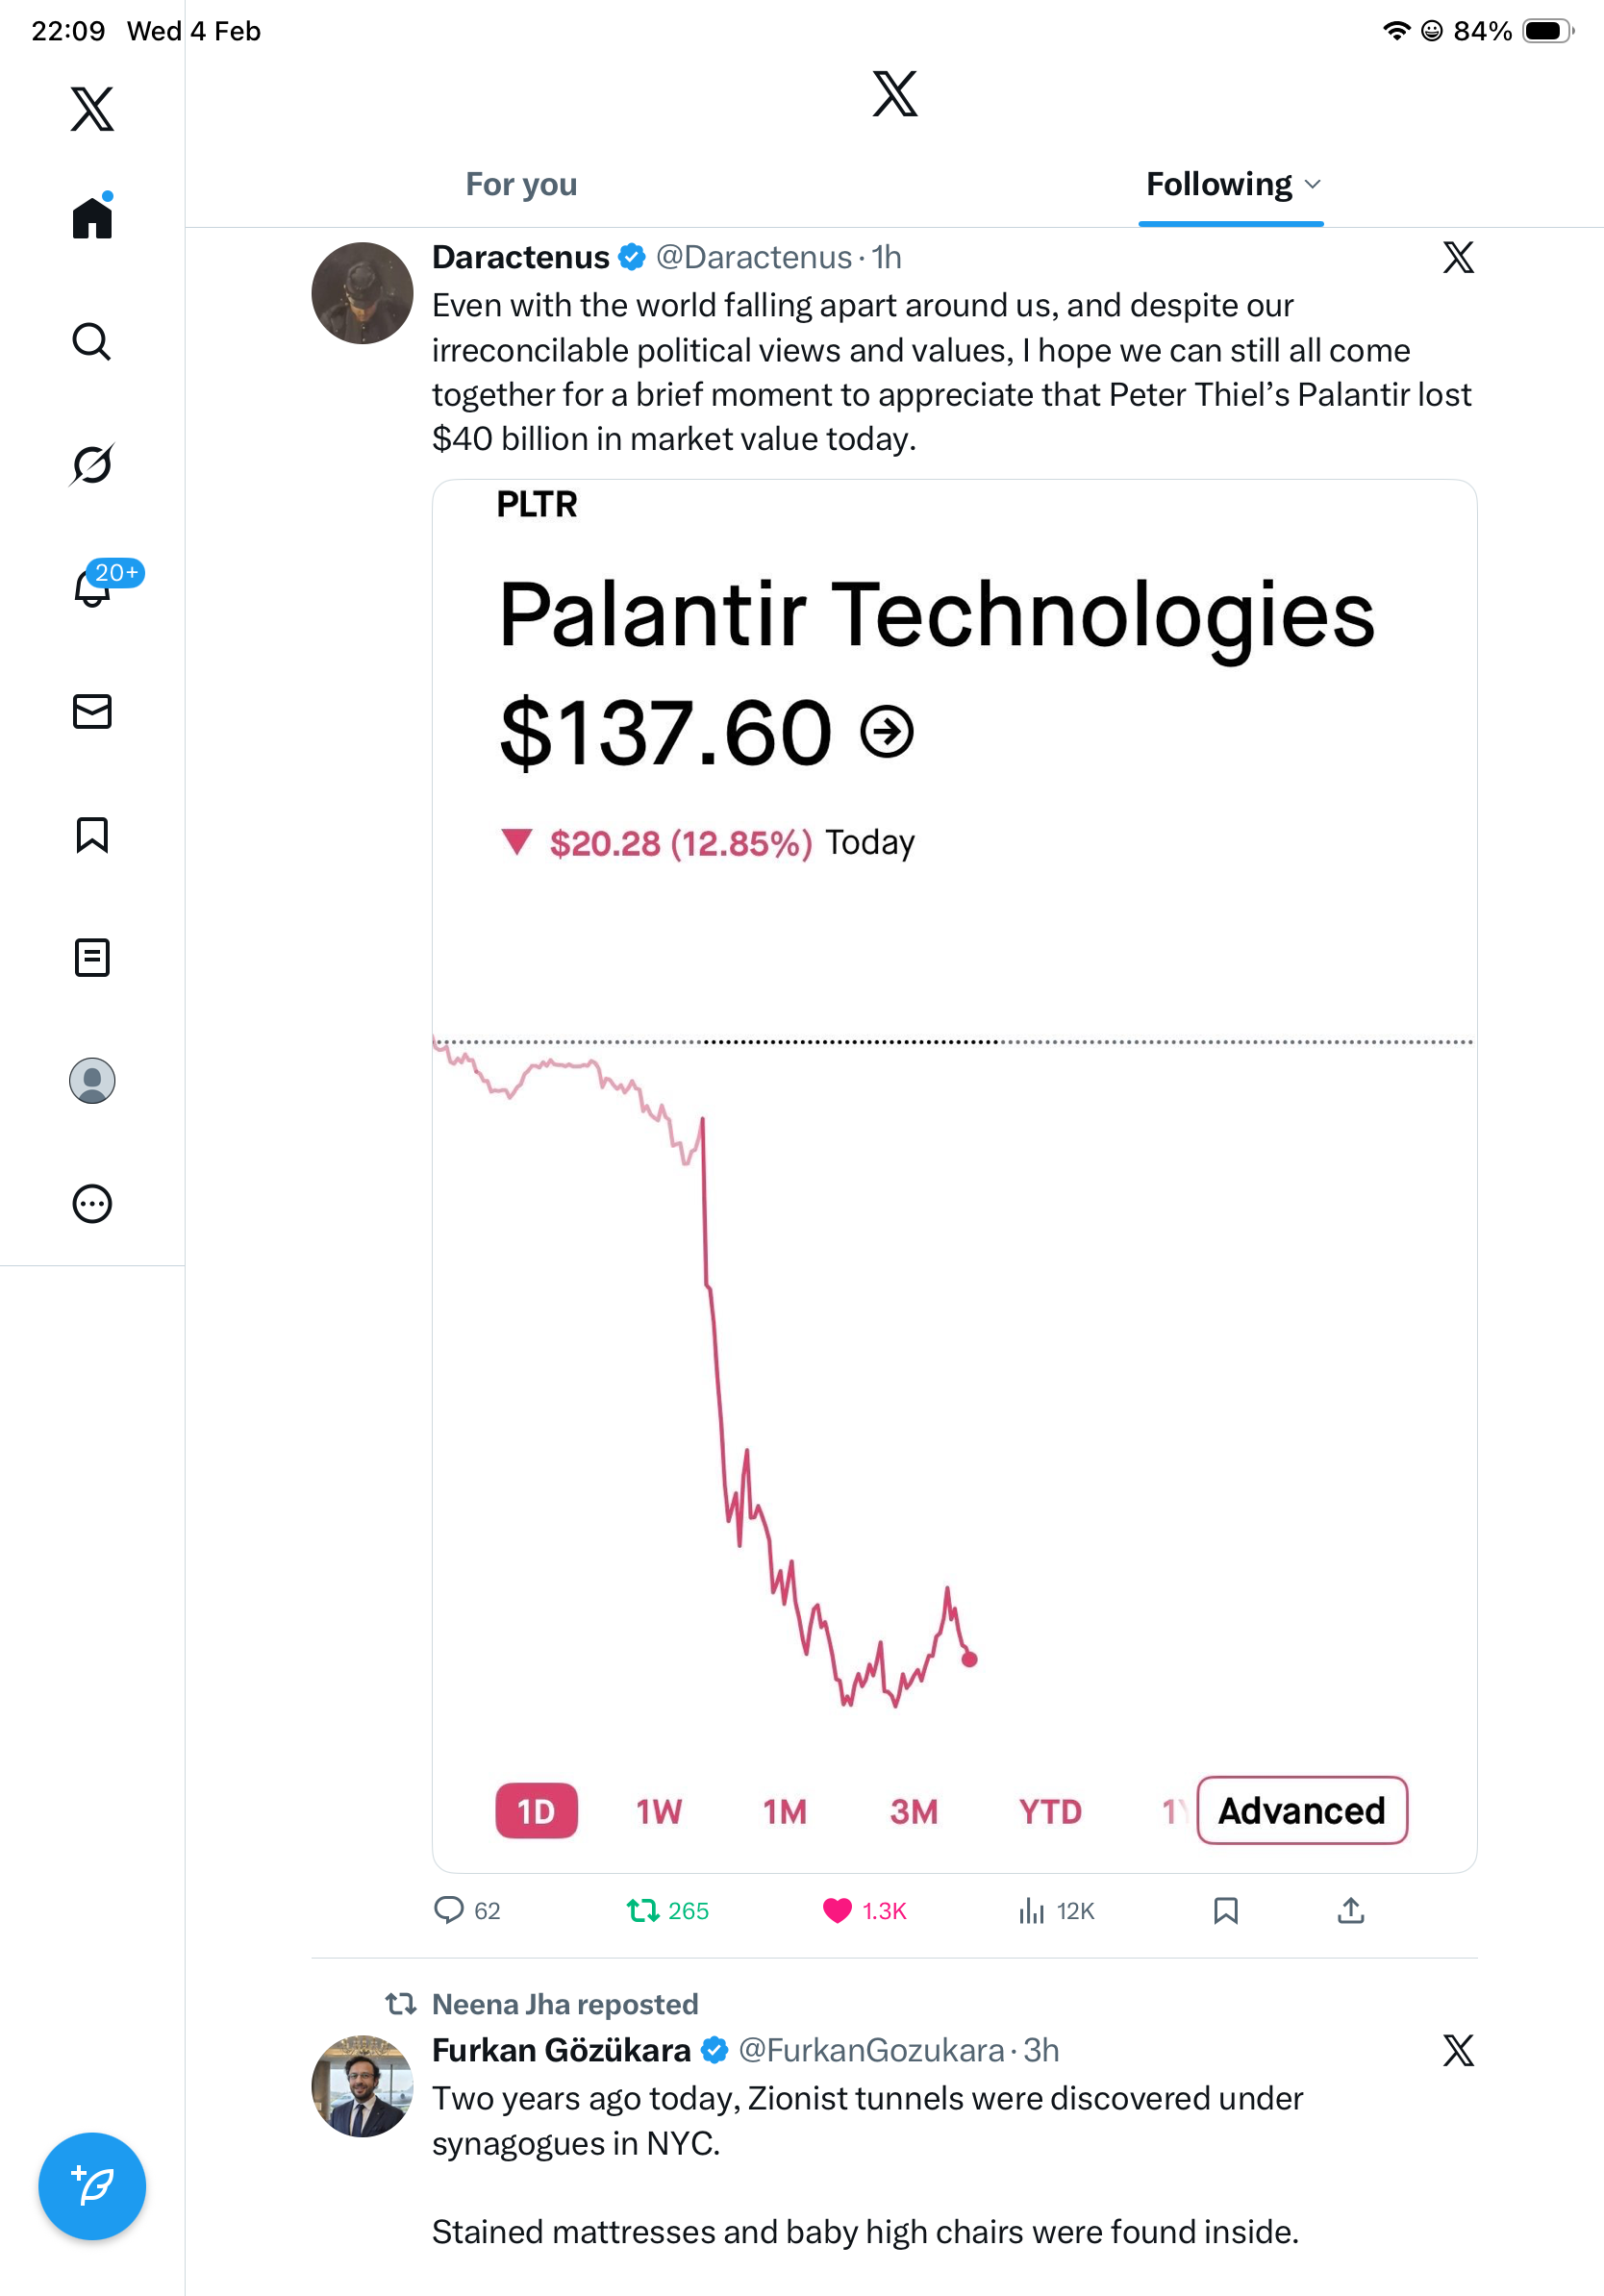Click the Advanced chart button
Image resolution: width=1604 pixels, height=2296 pixels.
tap(1301, 1811)
